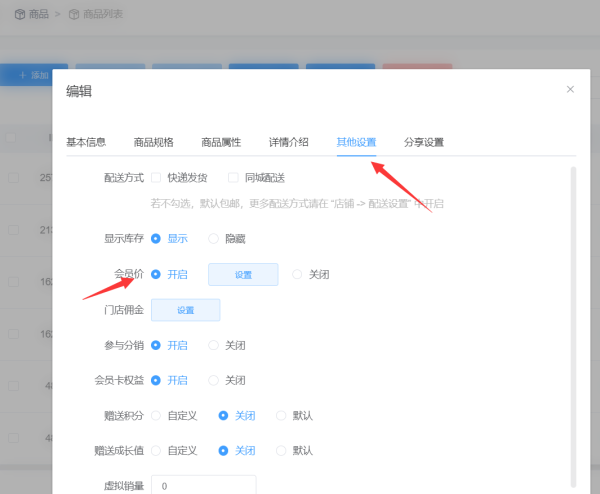Go to the 商品属性 tab
This screenshot has height=494, width=600.
point(221,142)
